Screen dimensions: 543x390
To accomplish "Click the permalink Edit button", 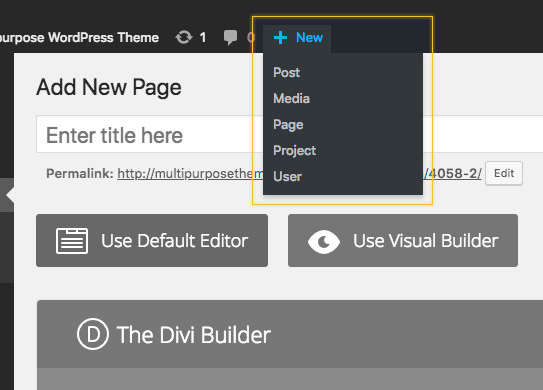I will (x=504, y=173).
